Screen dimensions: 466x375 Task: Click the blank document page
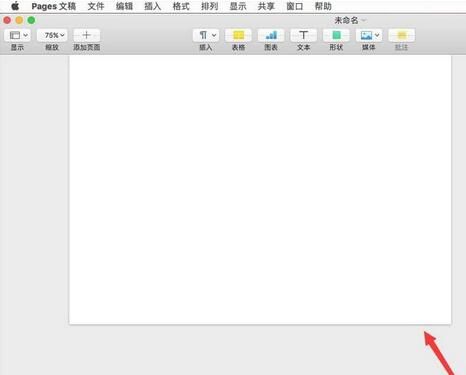[x=260, y=189]
